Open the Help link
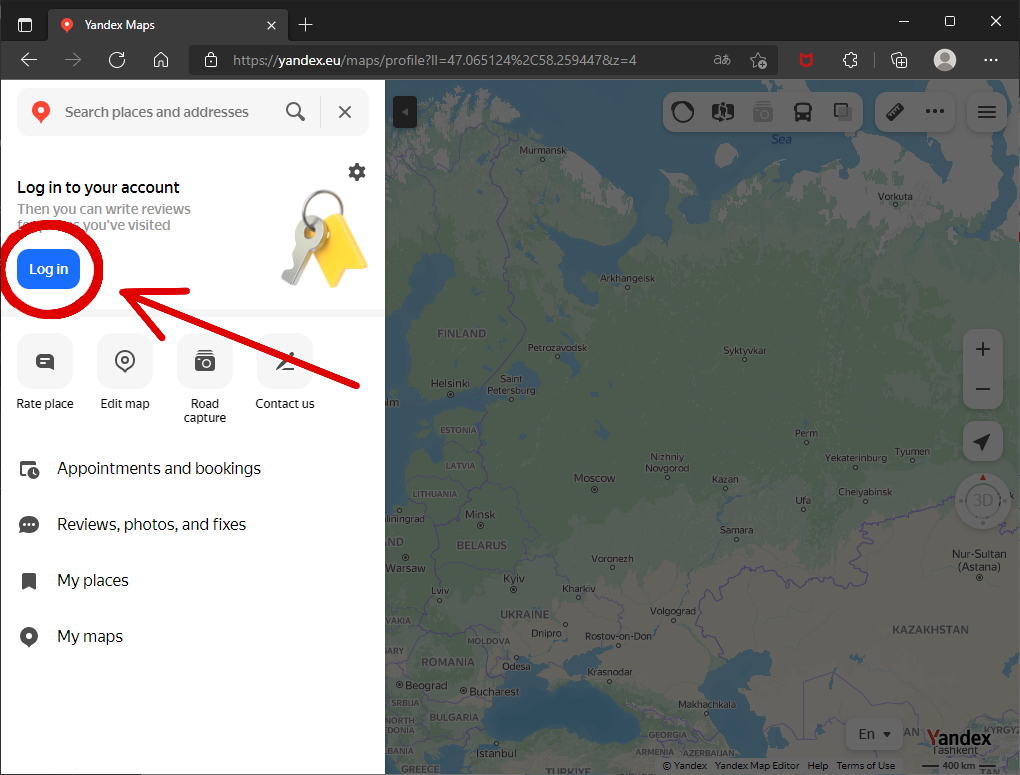1020x775 pixels. point(818,765)
